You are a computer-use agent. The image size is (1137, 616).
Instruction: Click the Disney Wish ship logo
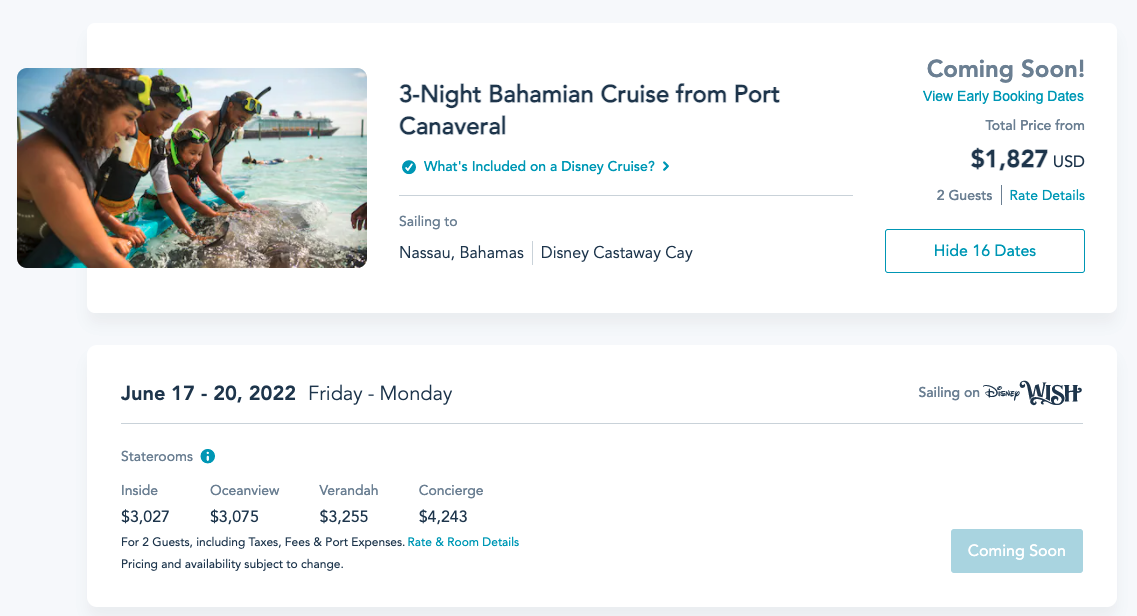pyautogui.click(x=1032, y=393)
